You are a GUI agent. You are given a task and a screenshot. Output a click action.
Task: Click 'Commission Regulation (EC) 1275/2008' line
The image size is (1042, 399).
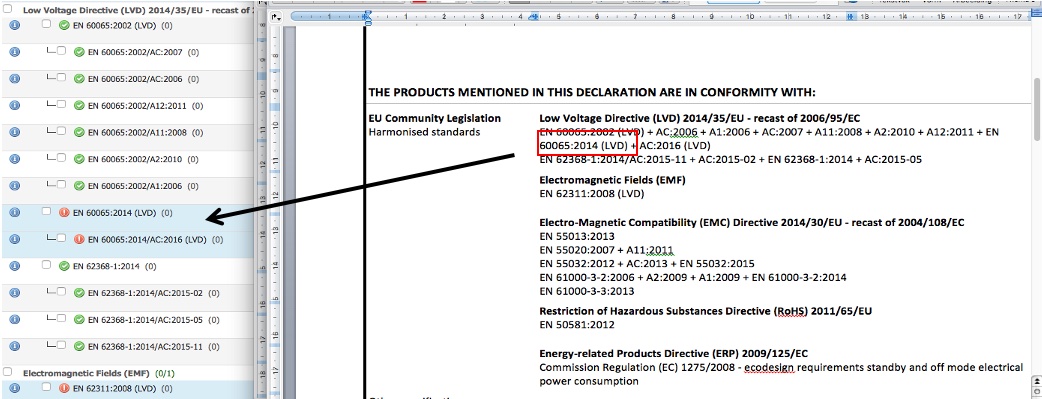(x=781, y=368)
